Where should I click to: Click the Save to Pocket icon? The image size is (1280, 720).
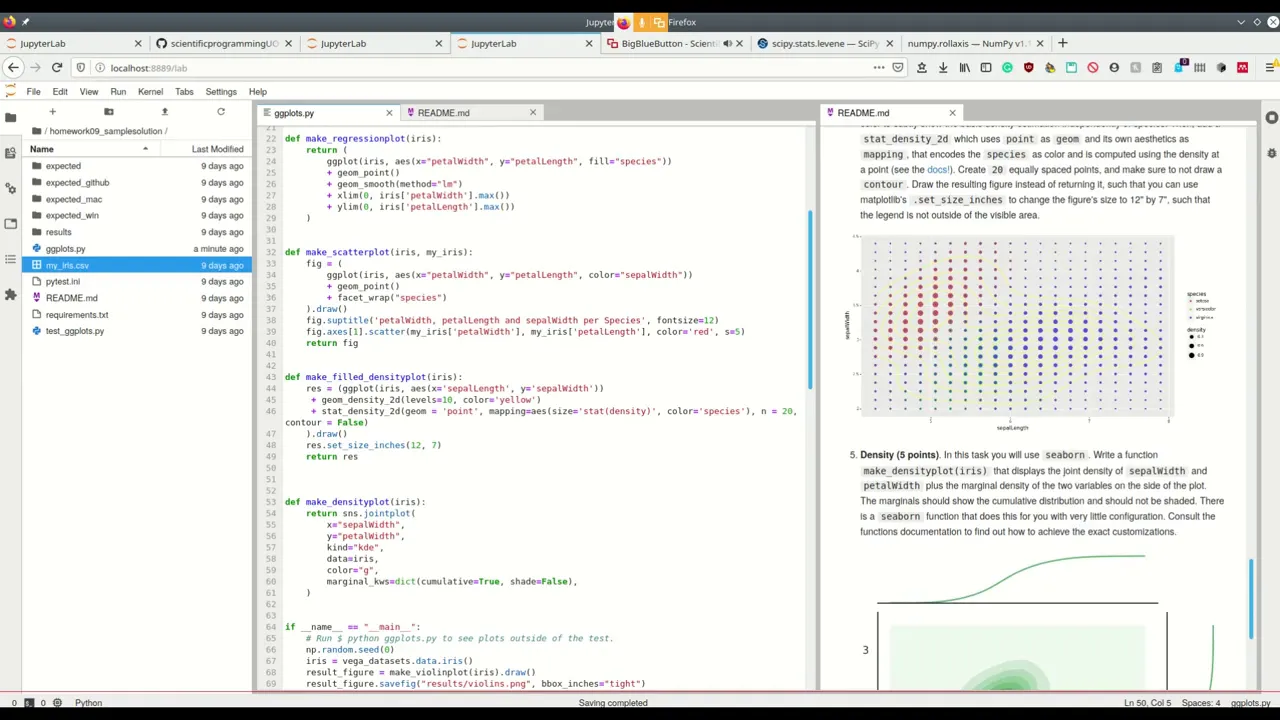[898, 67]
